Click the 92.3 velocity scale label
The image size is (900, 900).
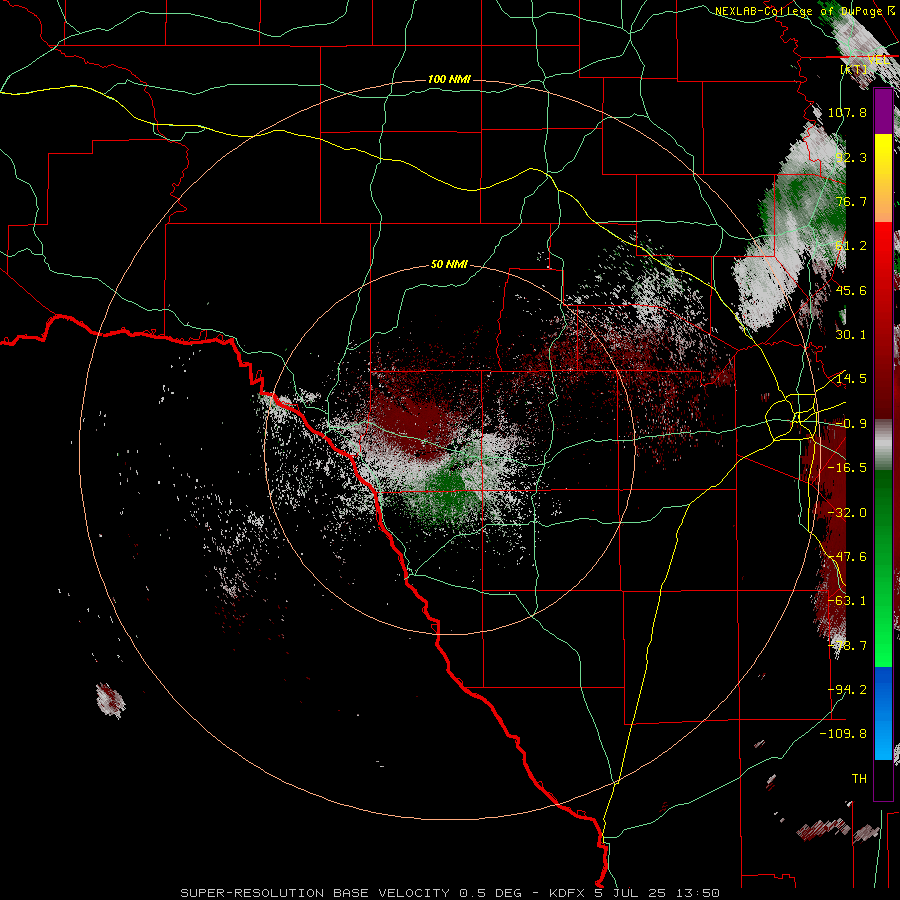pyautogui.click(x=851, y=157)
